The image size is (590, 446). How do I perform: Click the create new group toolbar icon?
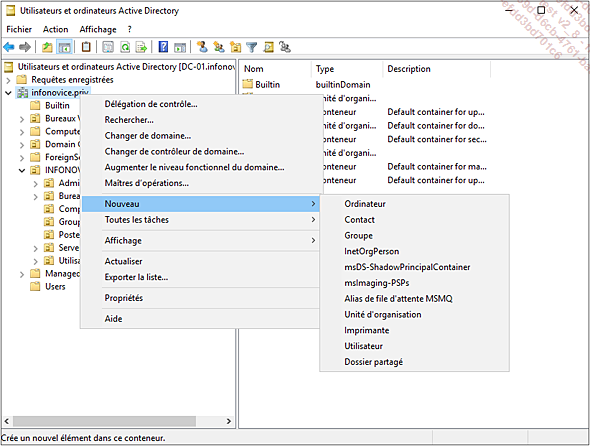click(219, 47)
